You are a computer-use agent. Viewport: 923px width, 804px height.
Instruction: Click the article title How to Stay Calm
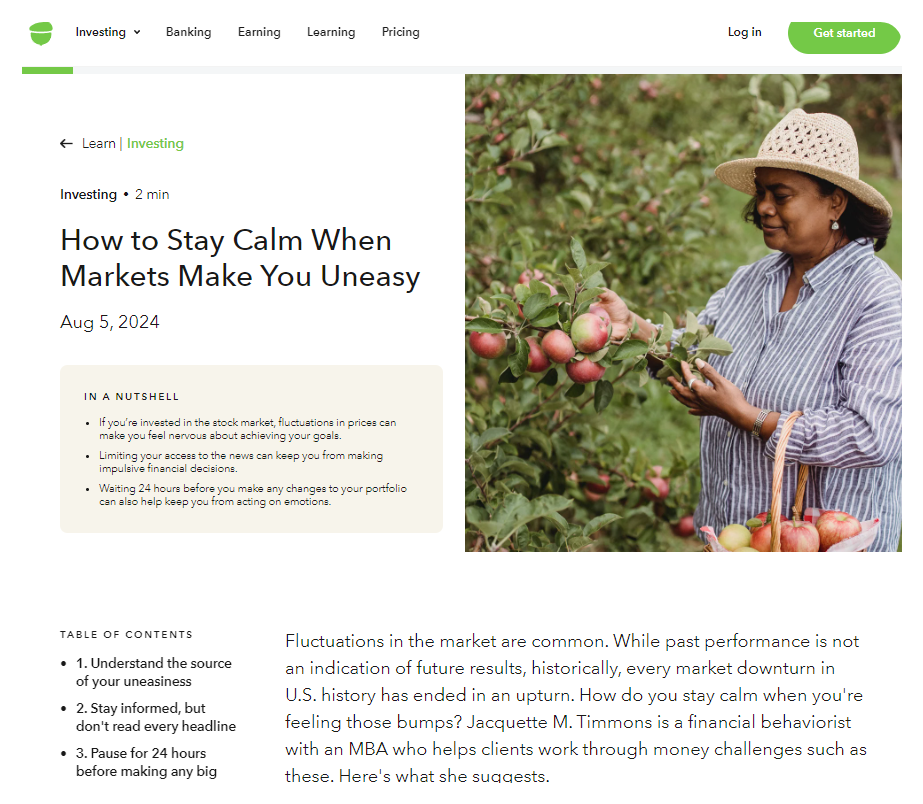[240, 258]
